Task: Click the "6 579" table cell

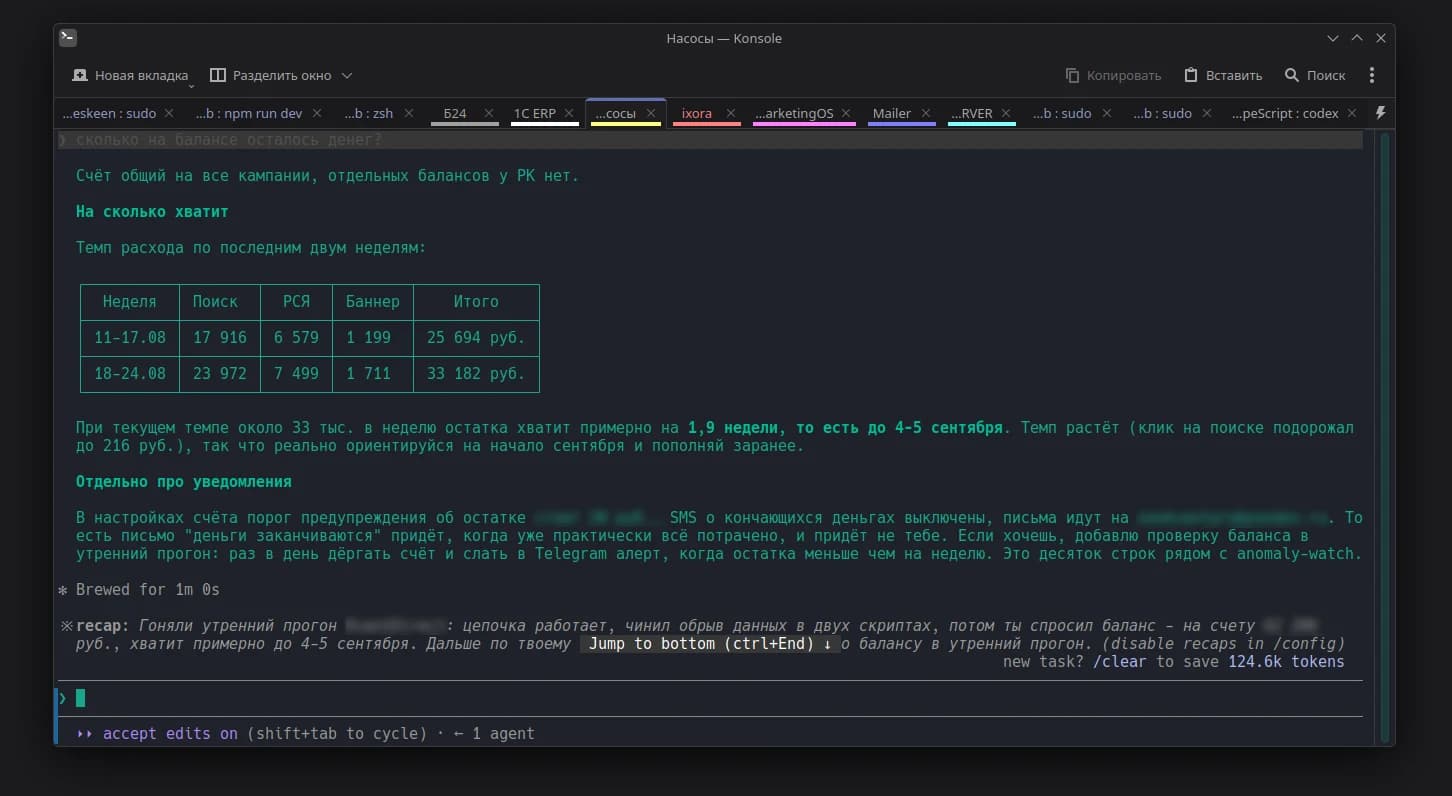Action: pos(296,337)
